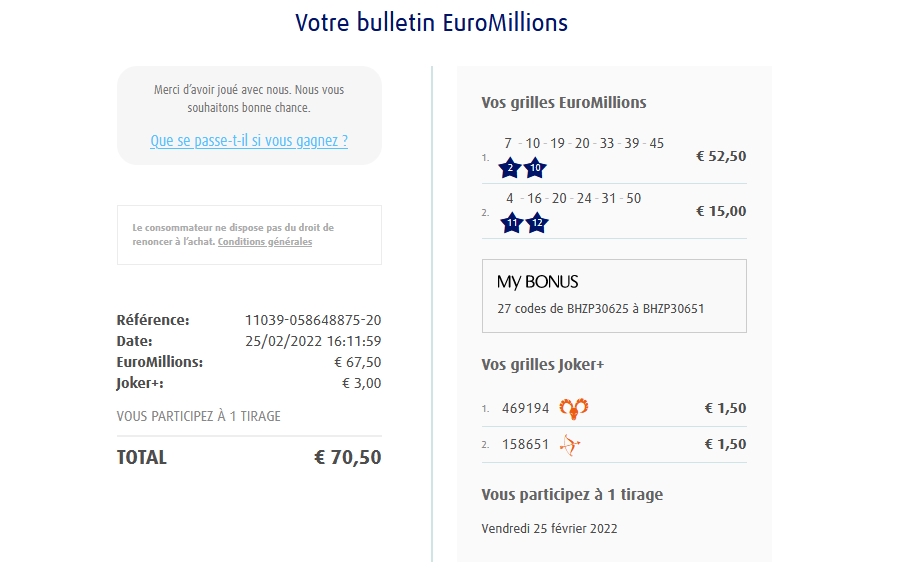Click the Sagittarius bow zodiac icon

click(570, 445)
